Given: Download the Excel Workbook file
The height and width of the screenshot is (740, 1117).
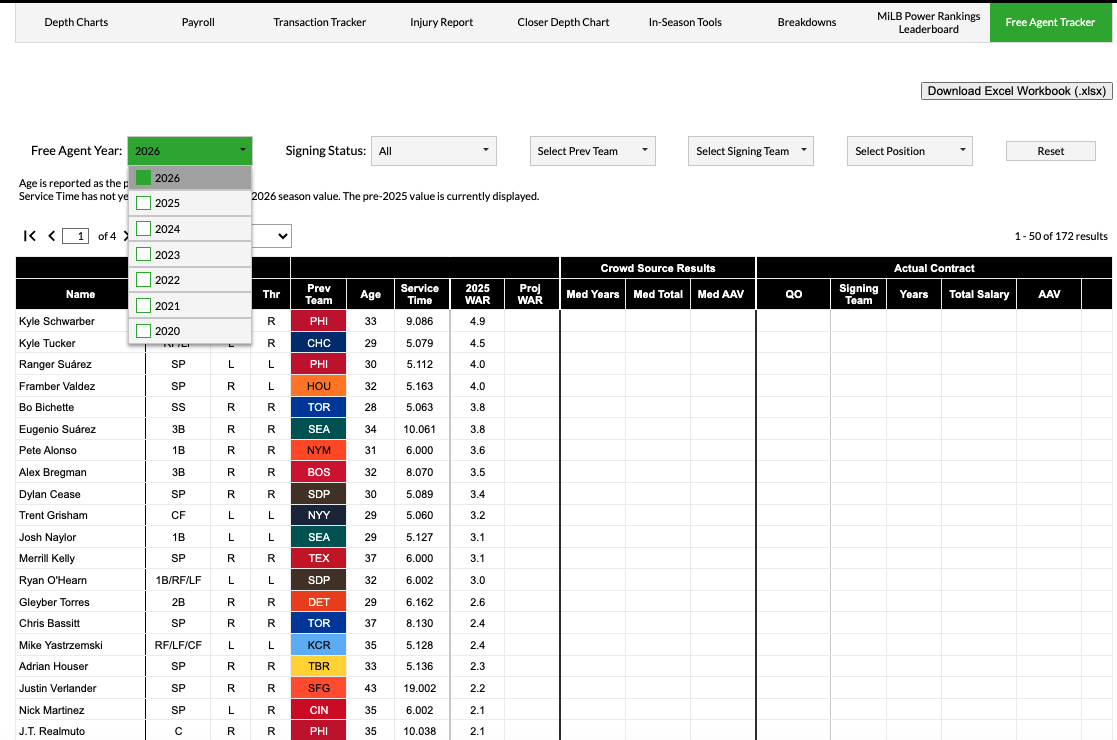Looking at the screenshot, I should pyautogui.click(x=1016, y=91).
